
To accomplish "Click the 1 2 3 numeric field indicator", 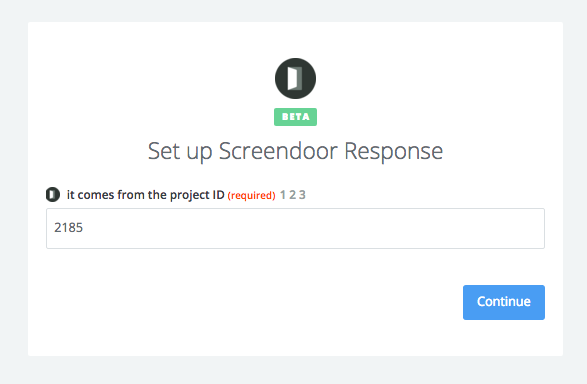I will pyautogui.click(x=293, y=195).
